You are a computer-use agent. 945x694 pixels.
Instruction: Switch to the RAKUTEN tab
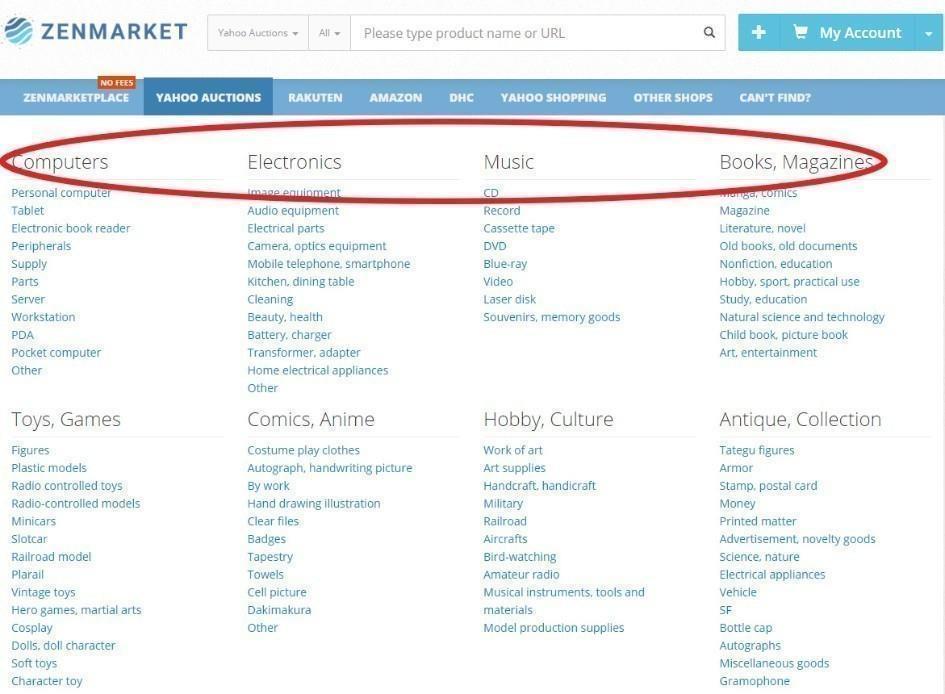point(315,97)
